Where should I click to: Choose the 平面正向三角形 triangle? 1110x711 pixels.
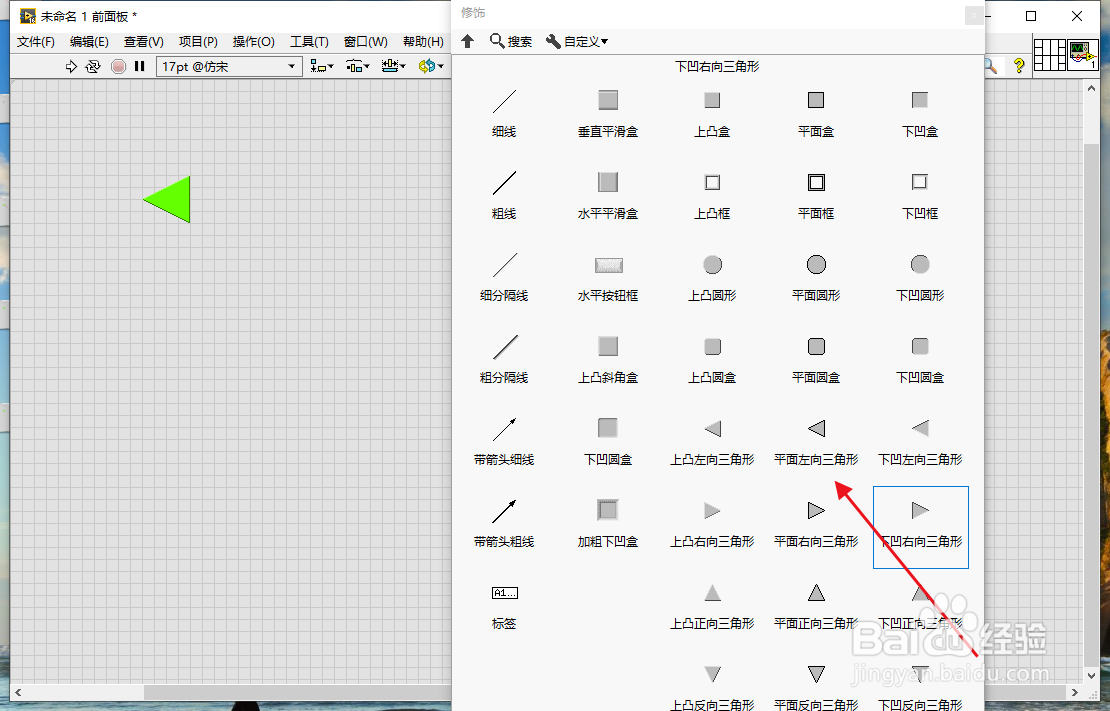pyautogui.click(x=816, y=605)
